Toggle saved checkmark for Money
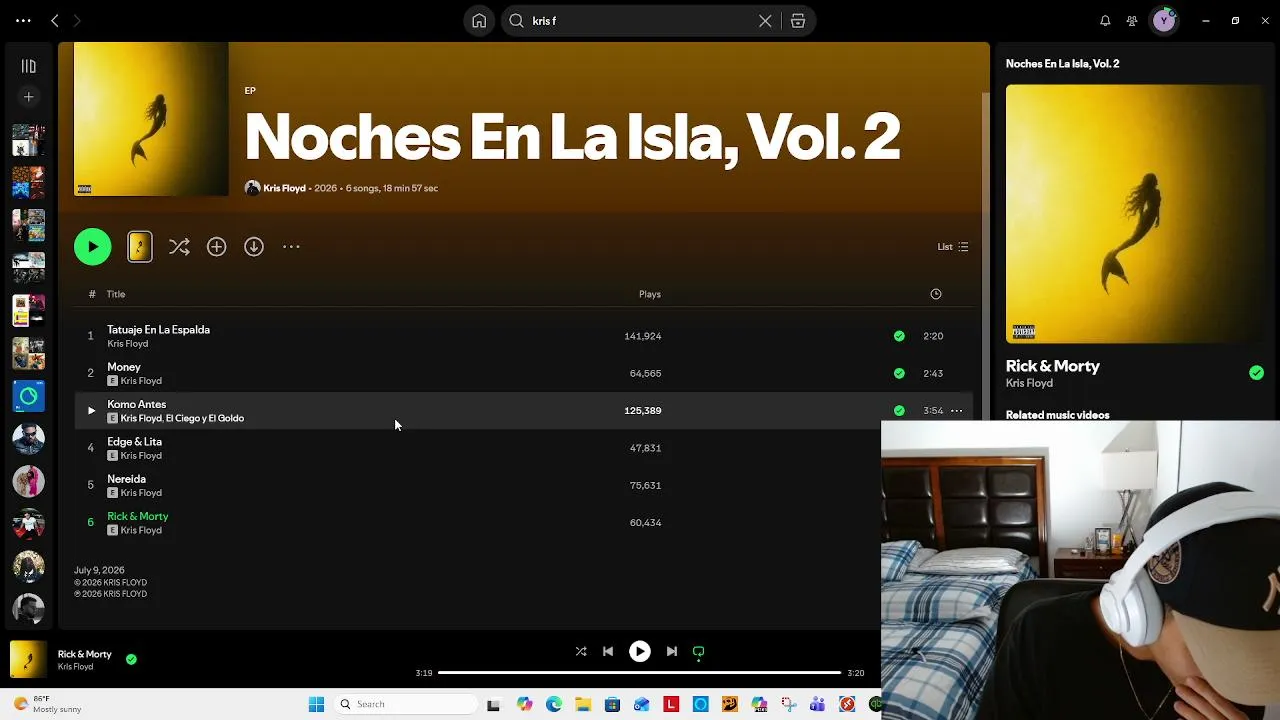Viewport: 1280px width, 720px height. click(899, 373)
